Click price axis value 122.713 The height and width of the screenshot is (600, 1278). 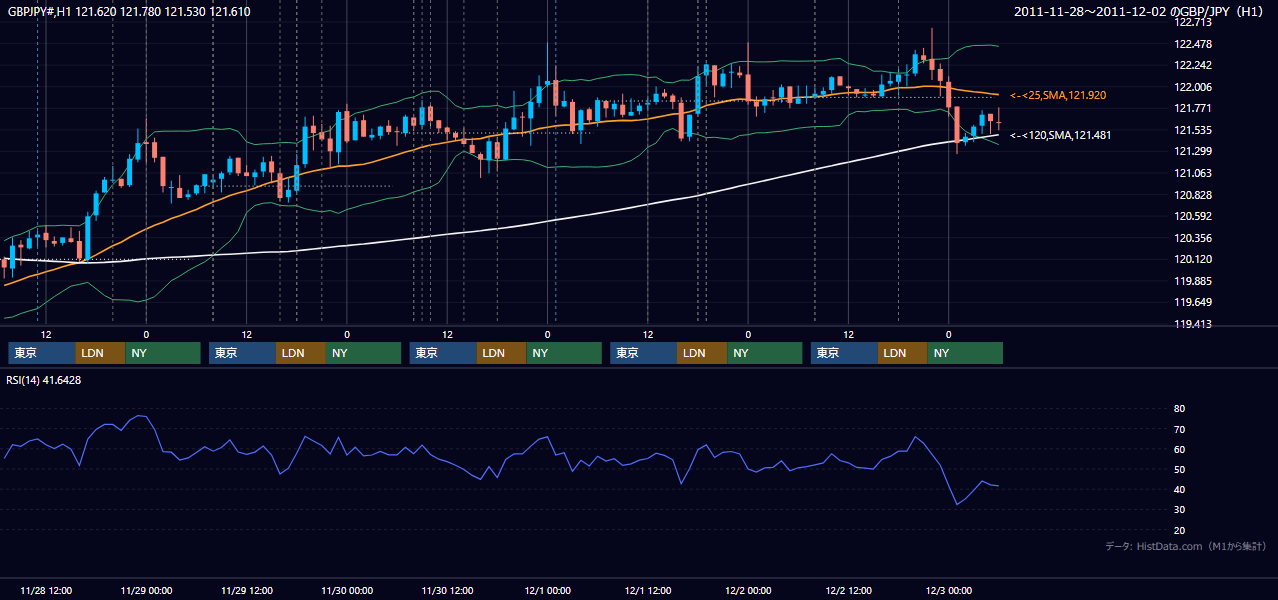coord(1192,22)
